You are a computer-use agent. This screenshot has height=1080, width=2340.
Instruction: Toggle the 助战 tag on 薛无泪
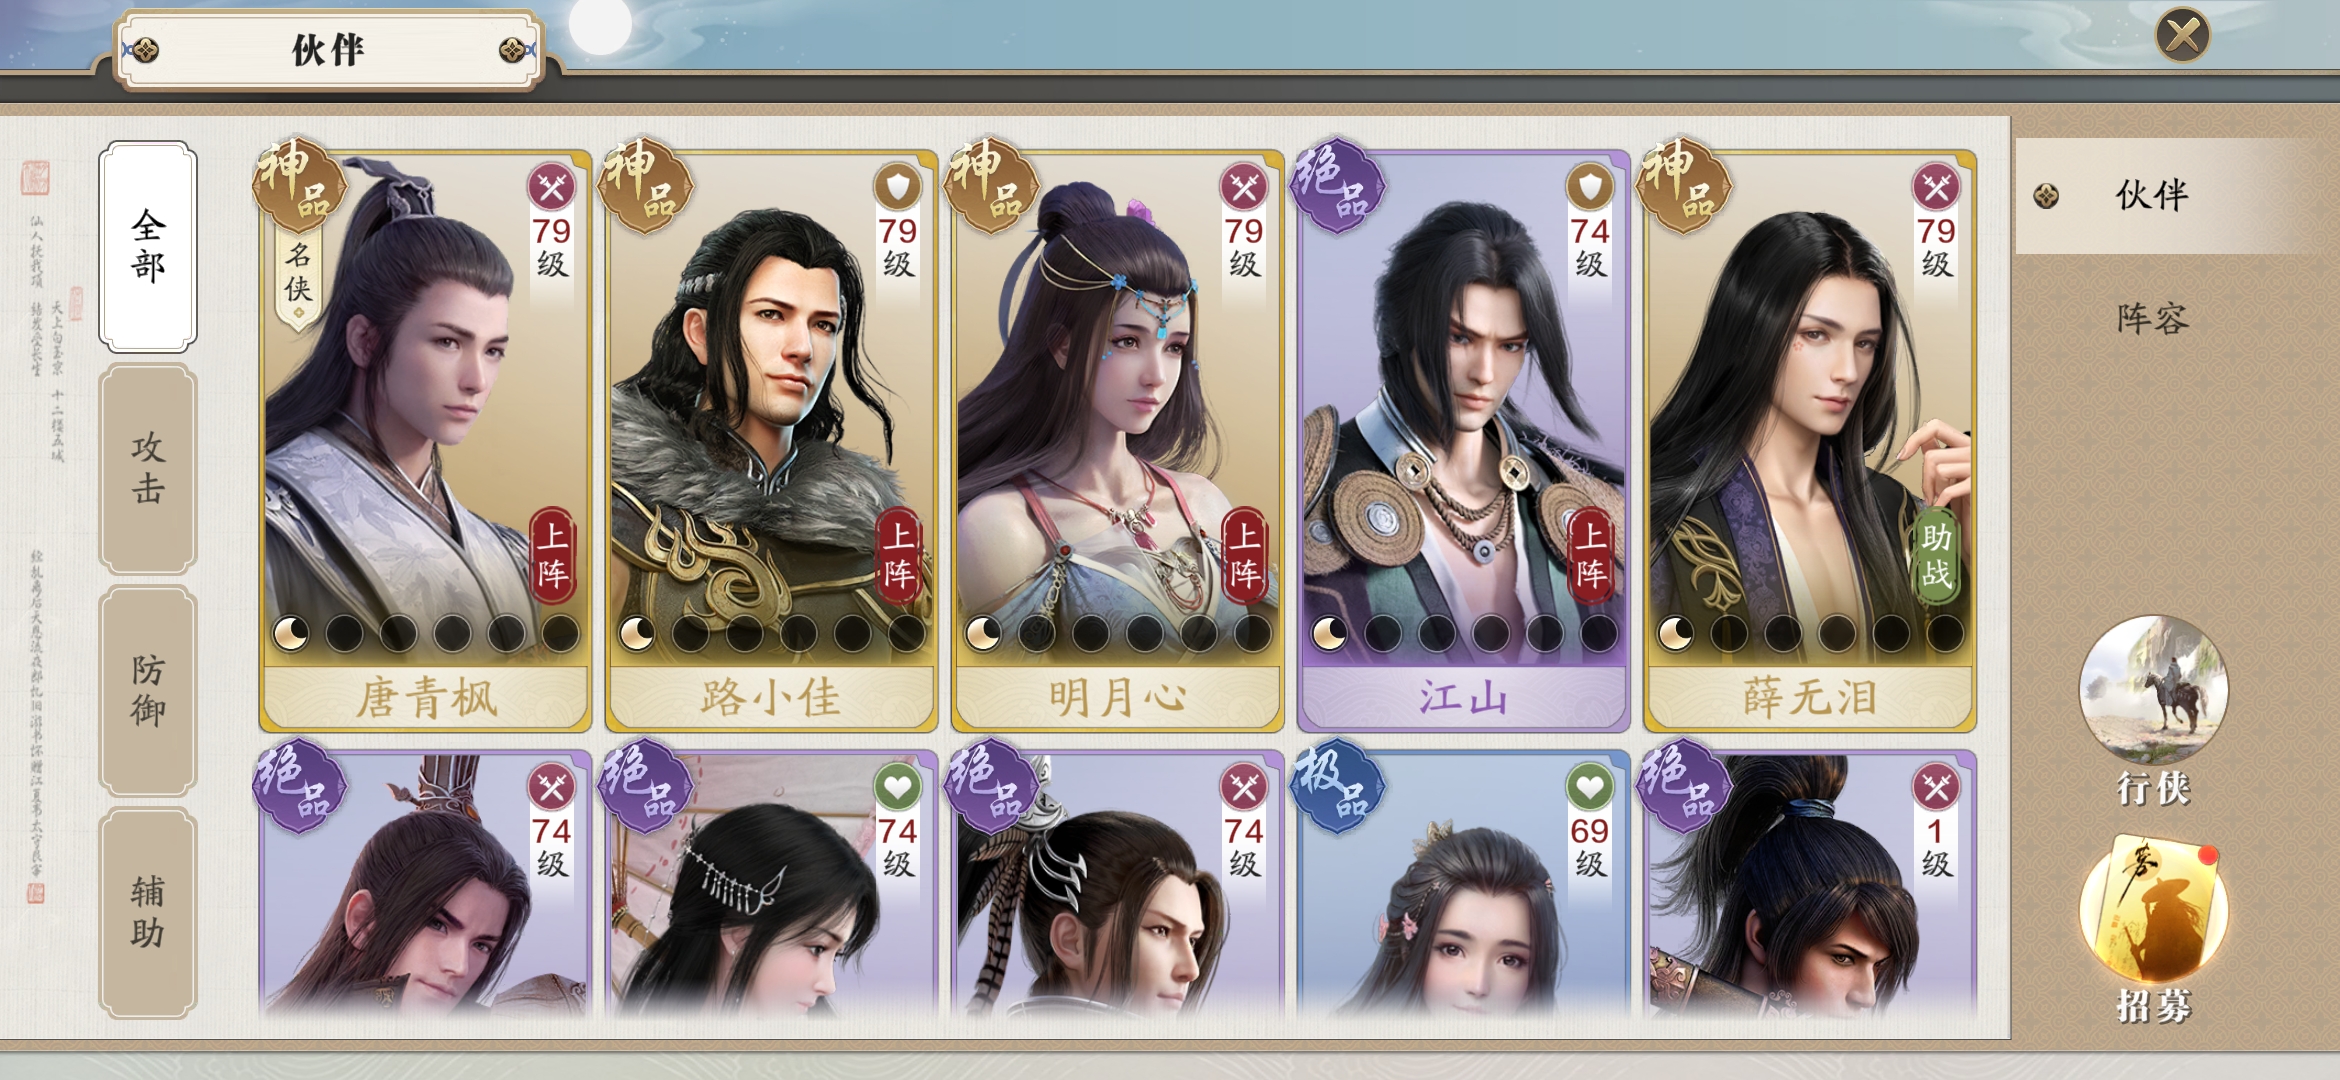coord(1936,556)
